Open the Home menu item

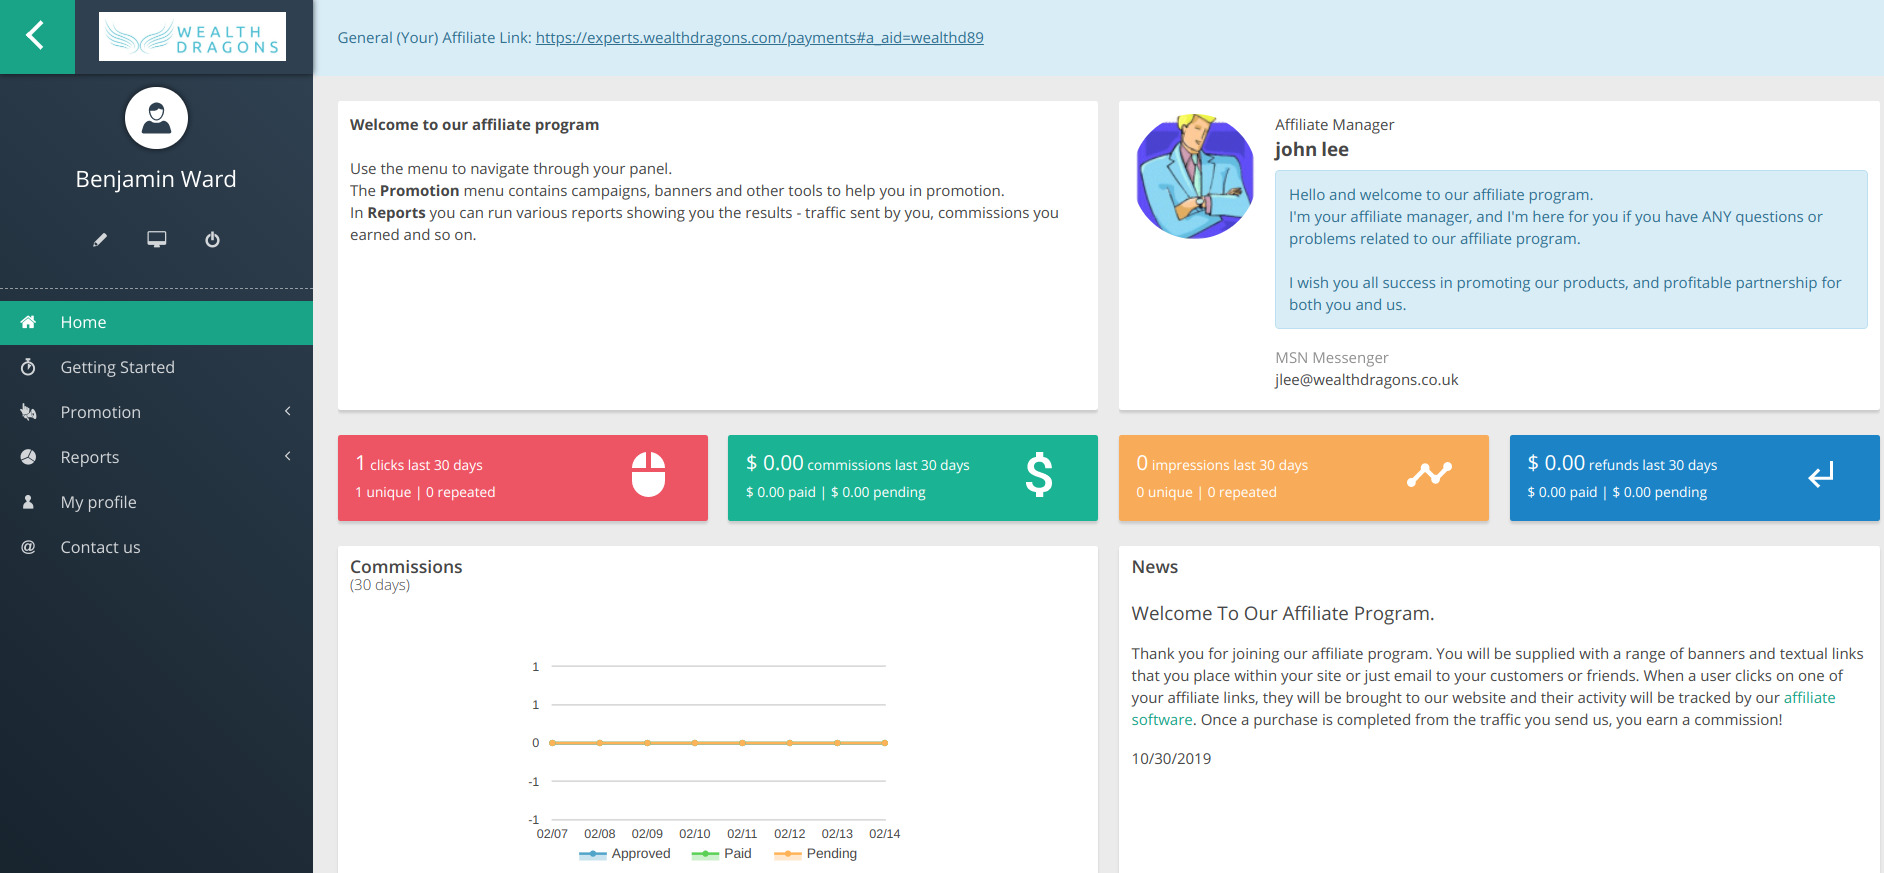click(x=156, y=322)
